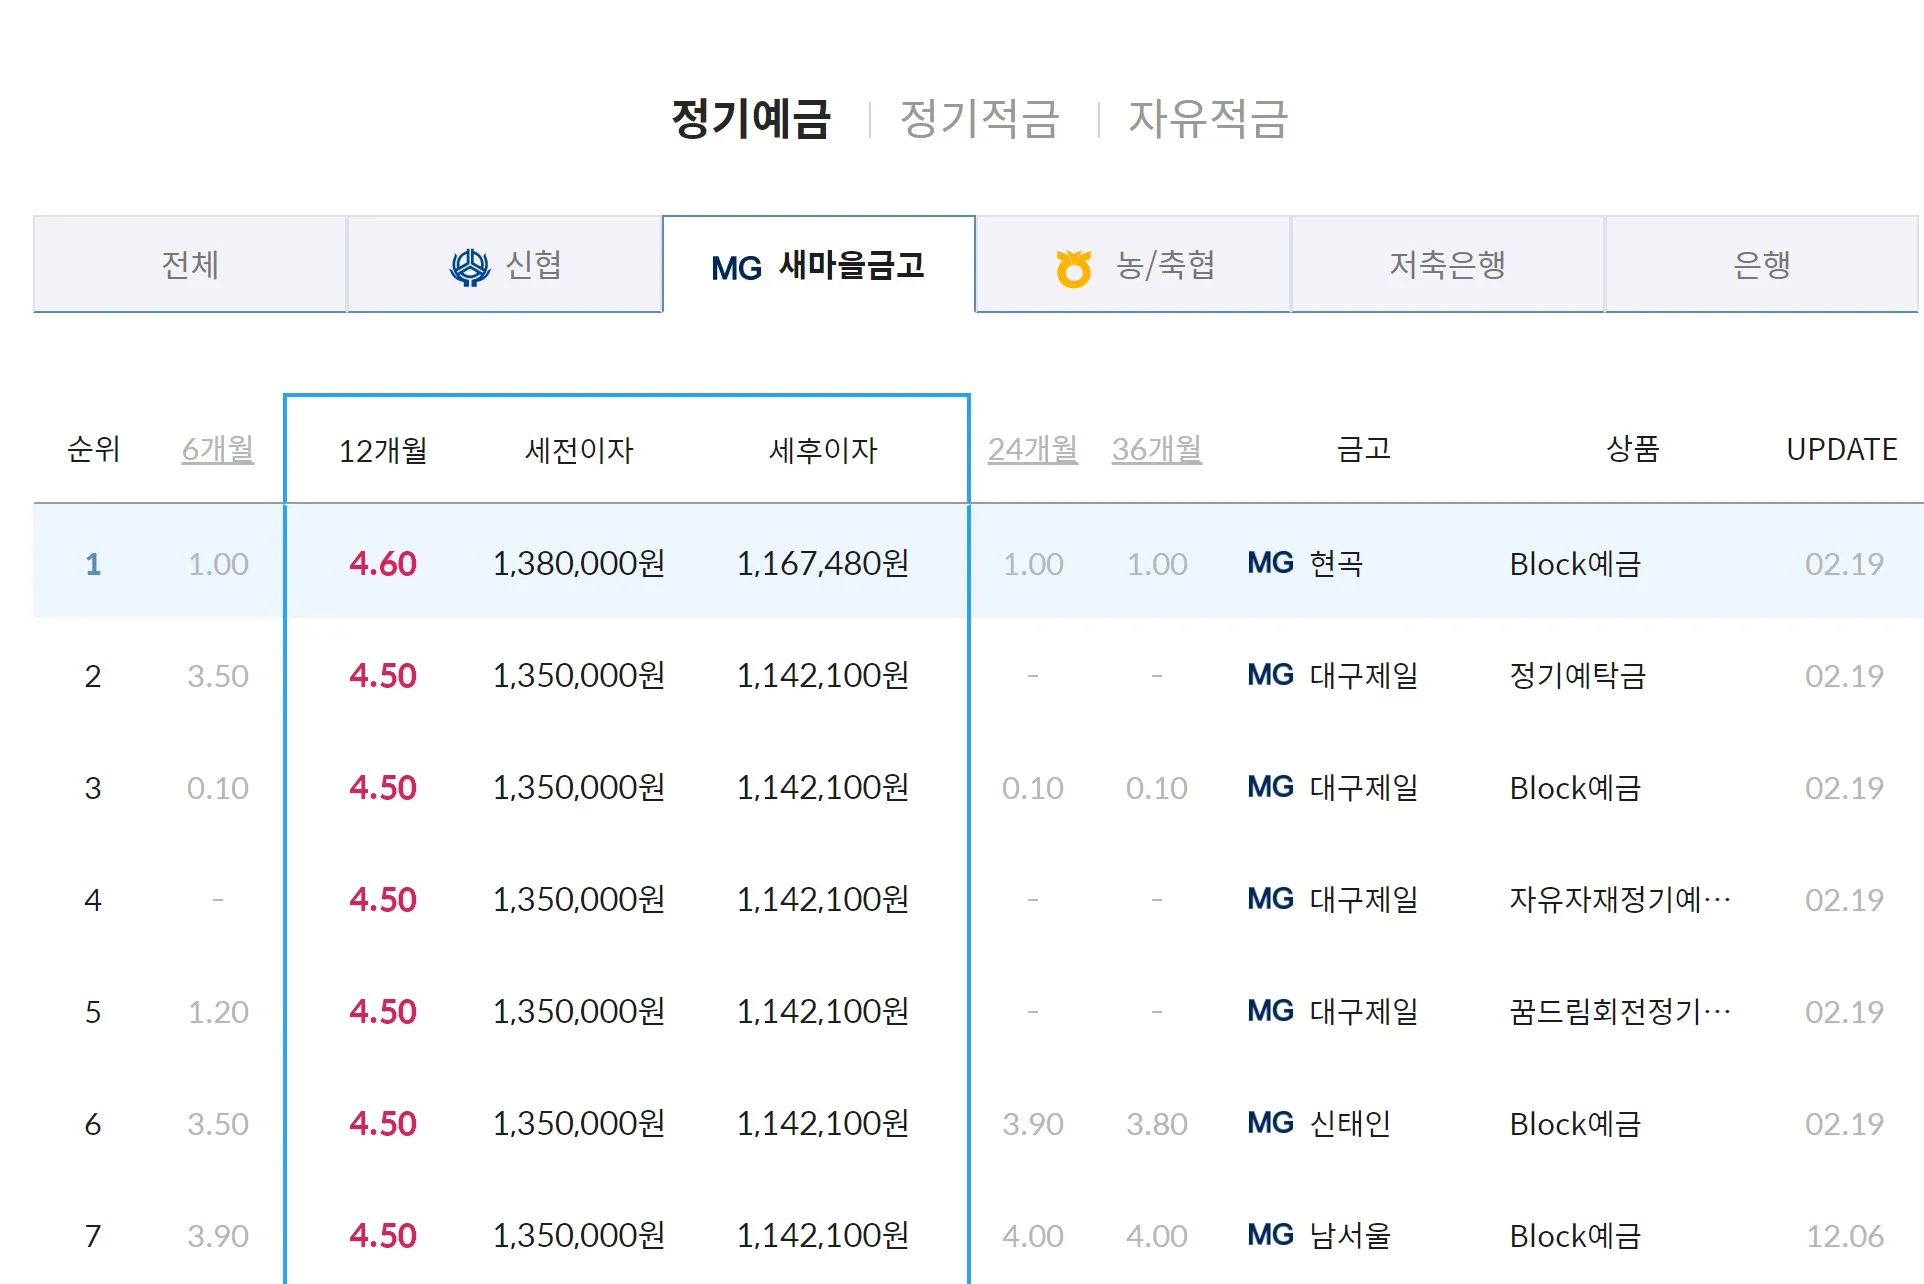1924x1284 pixels.
Task: Open the 자유자재정기예… product row
Action: [x=1619, y=900]
